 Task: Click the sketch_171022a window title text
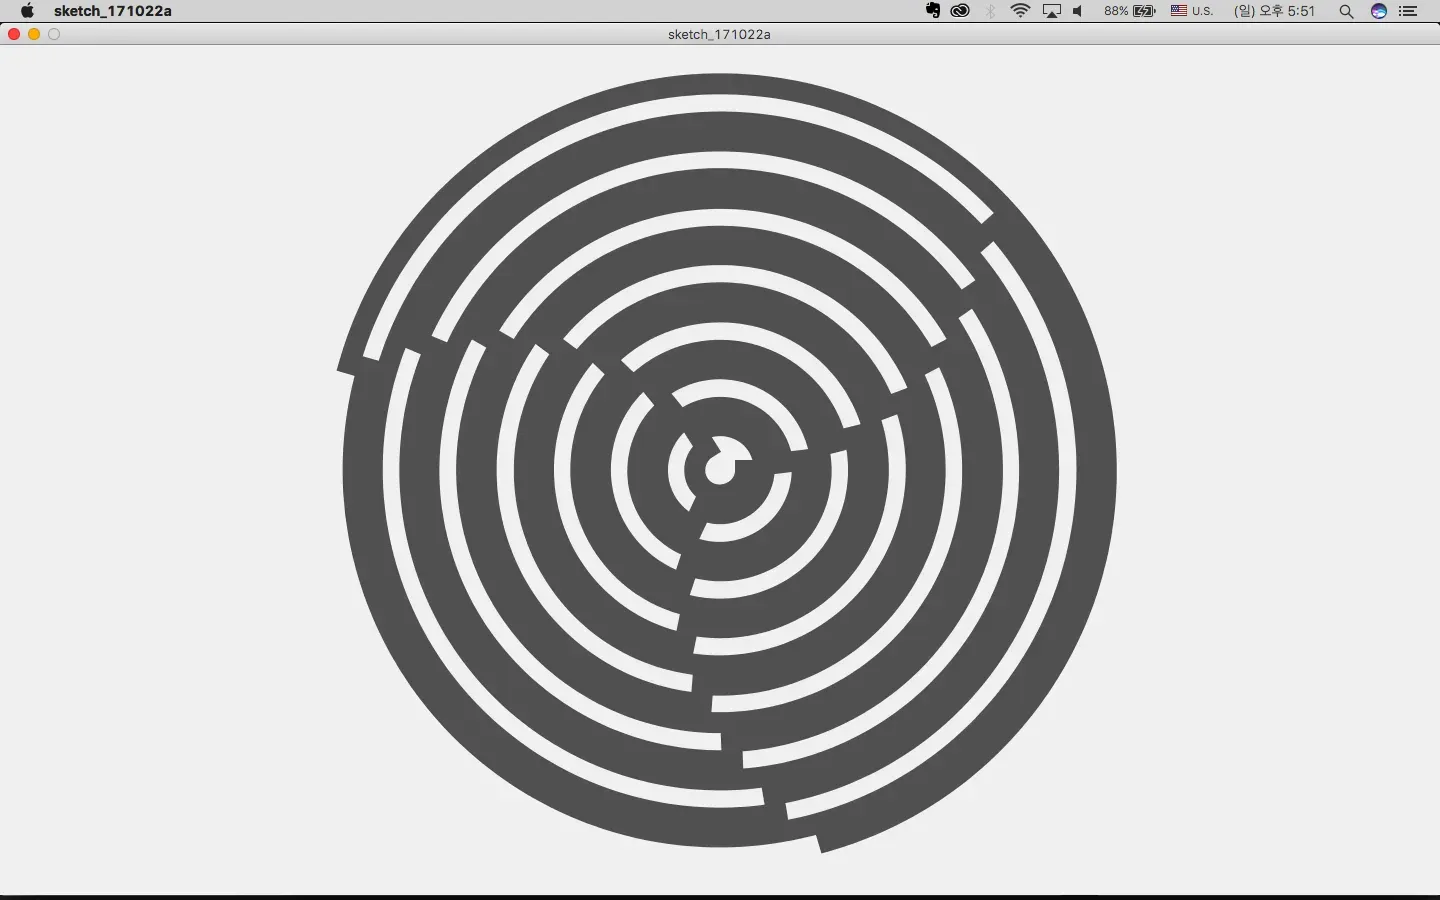click(x=719, y=34)
